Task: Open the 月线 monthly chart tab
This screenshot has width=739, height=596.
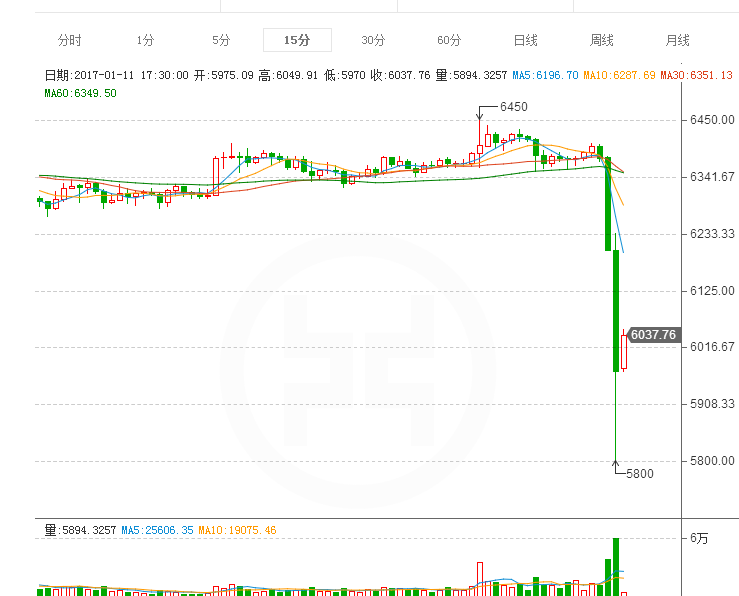Action: click(677, 41)
